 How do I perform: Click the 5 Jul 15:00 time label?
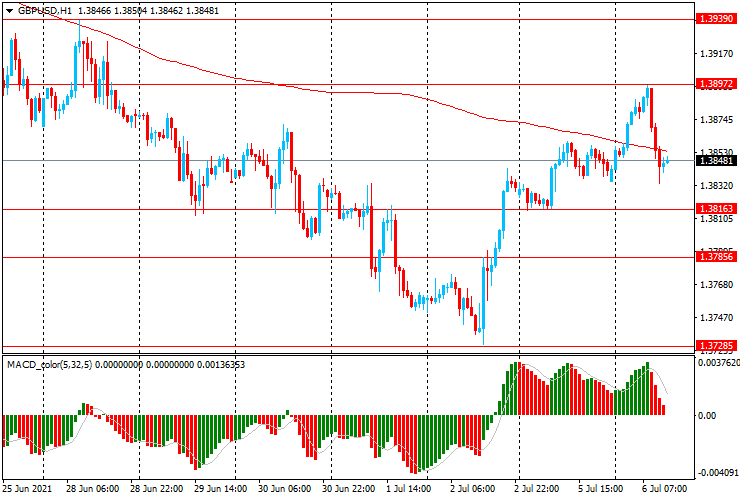601,489
